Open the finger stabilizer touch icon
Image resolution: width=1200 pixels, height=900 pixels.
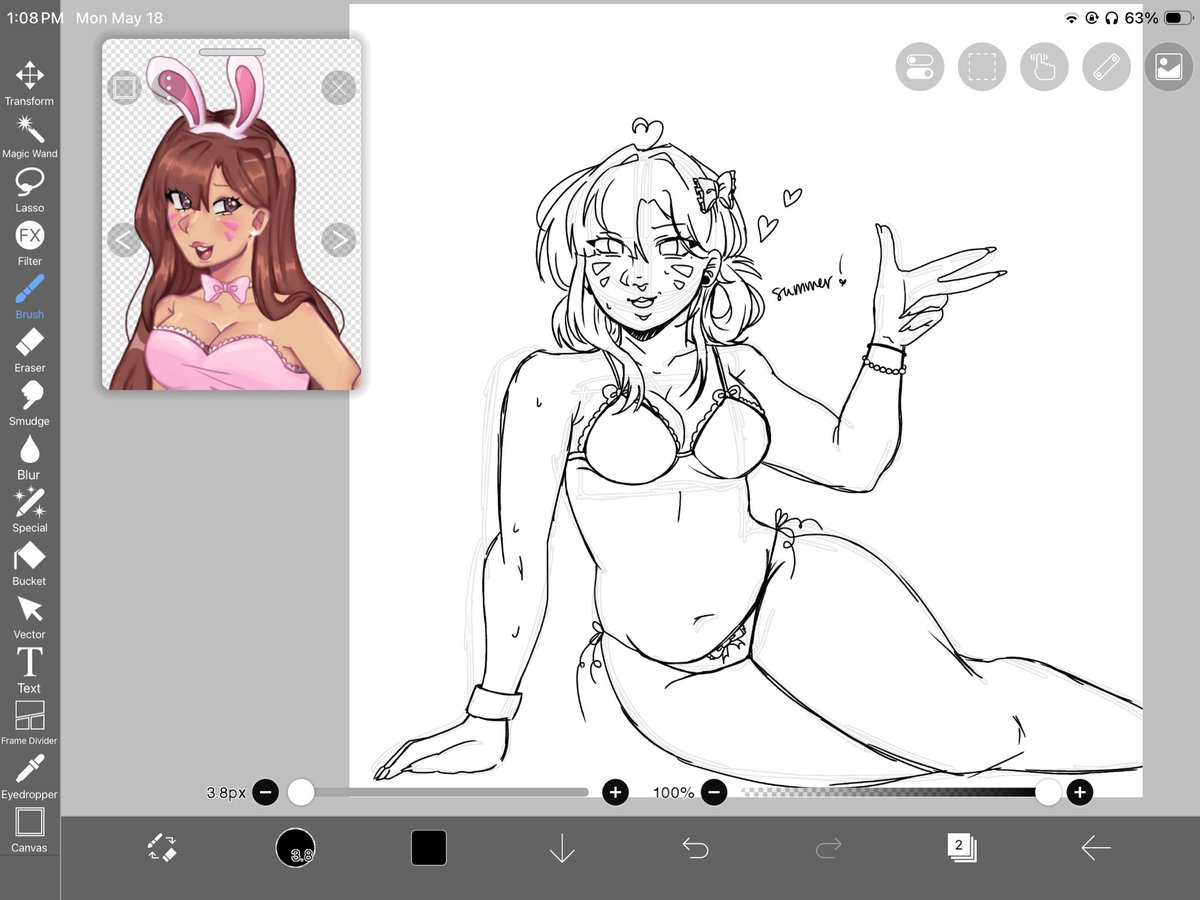pyautogui.click(x=1044, y=67)
